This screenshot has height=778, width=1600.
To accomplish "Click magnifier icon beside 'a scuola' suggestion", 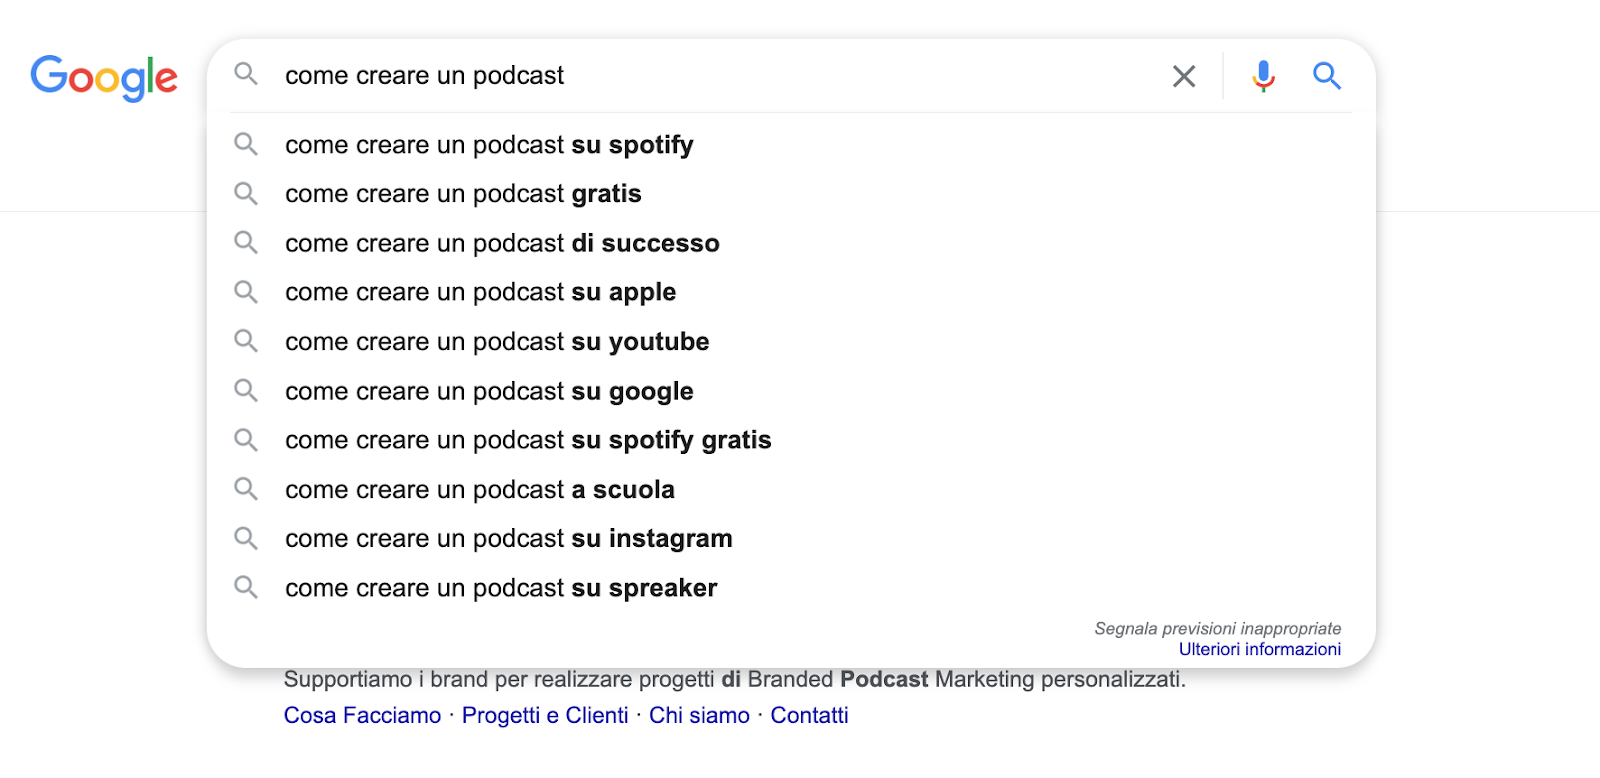I will click(x=246, y=489).
